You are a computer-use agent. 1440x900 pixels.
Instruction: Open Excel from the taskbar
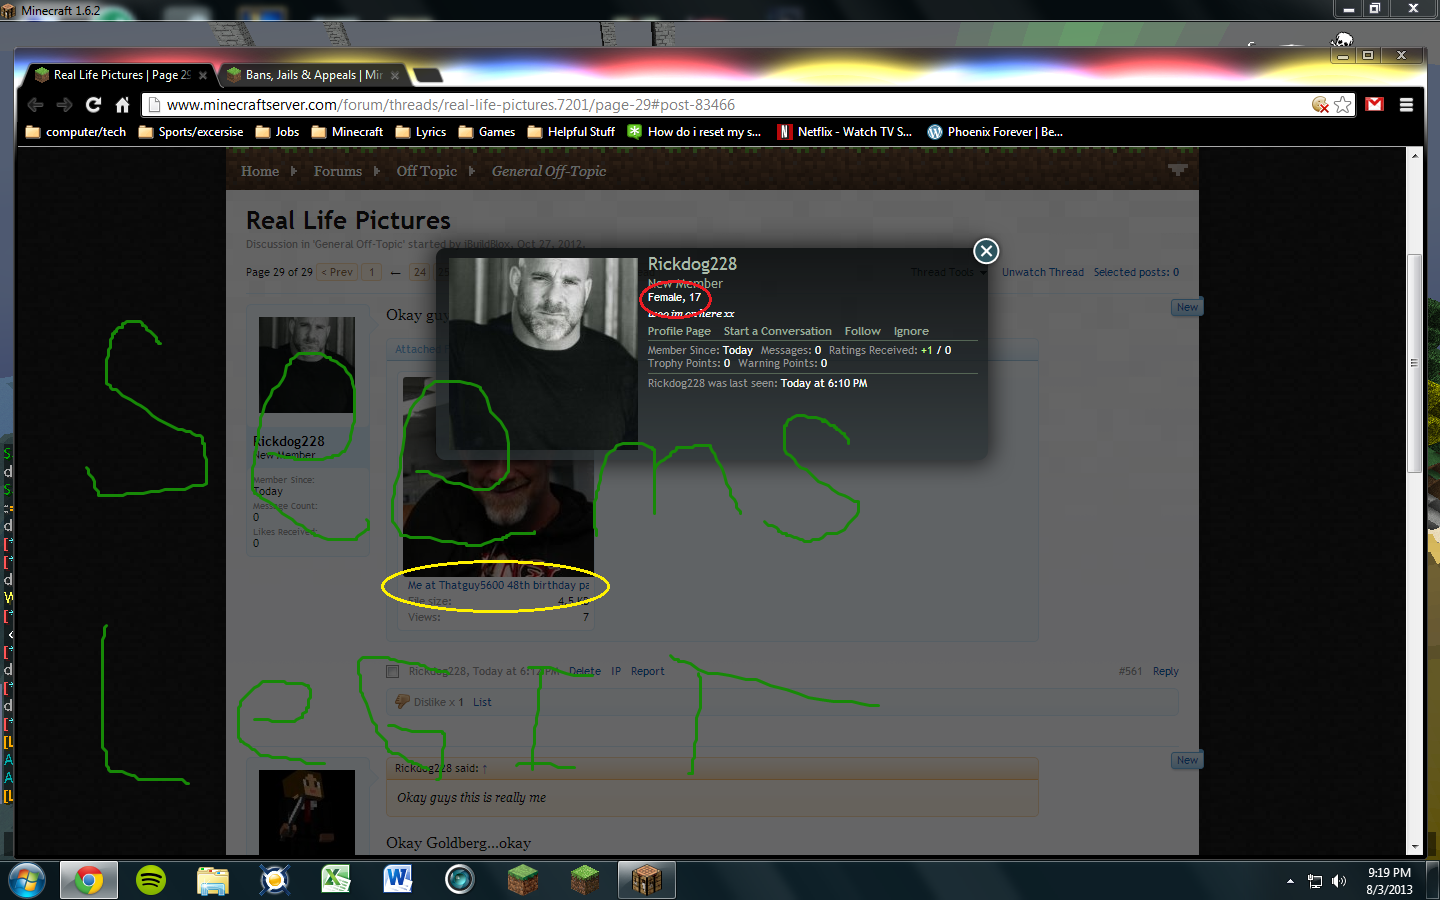point(336,880)
